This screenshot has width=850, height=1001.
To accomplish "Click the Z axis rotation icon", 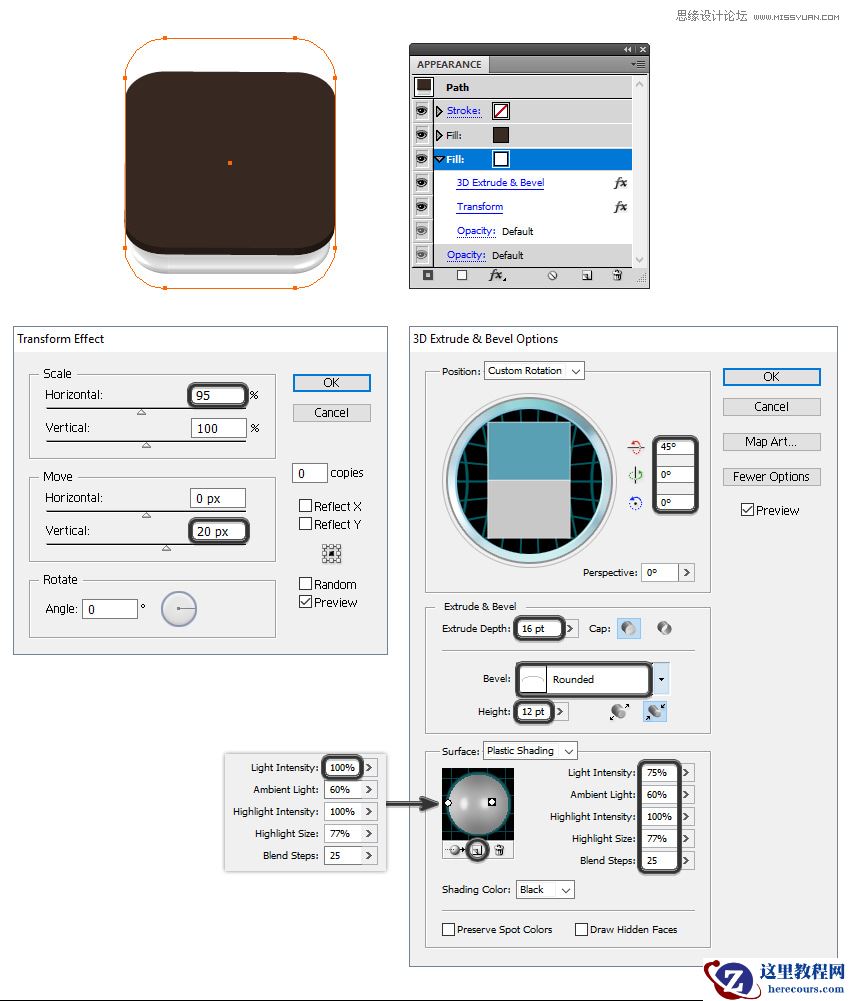I will (x=635, y=503).
